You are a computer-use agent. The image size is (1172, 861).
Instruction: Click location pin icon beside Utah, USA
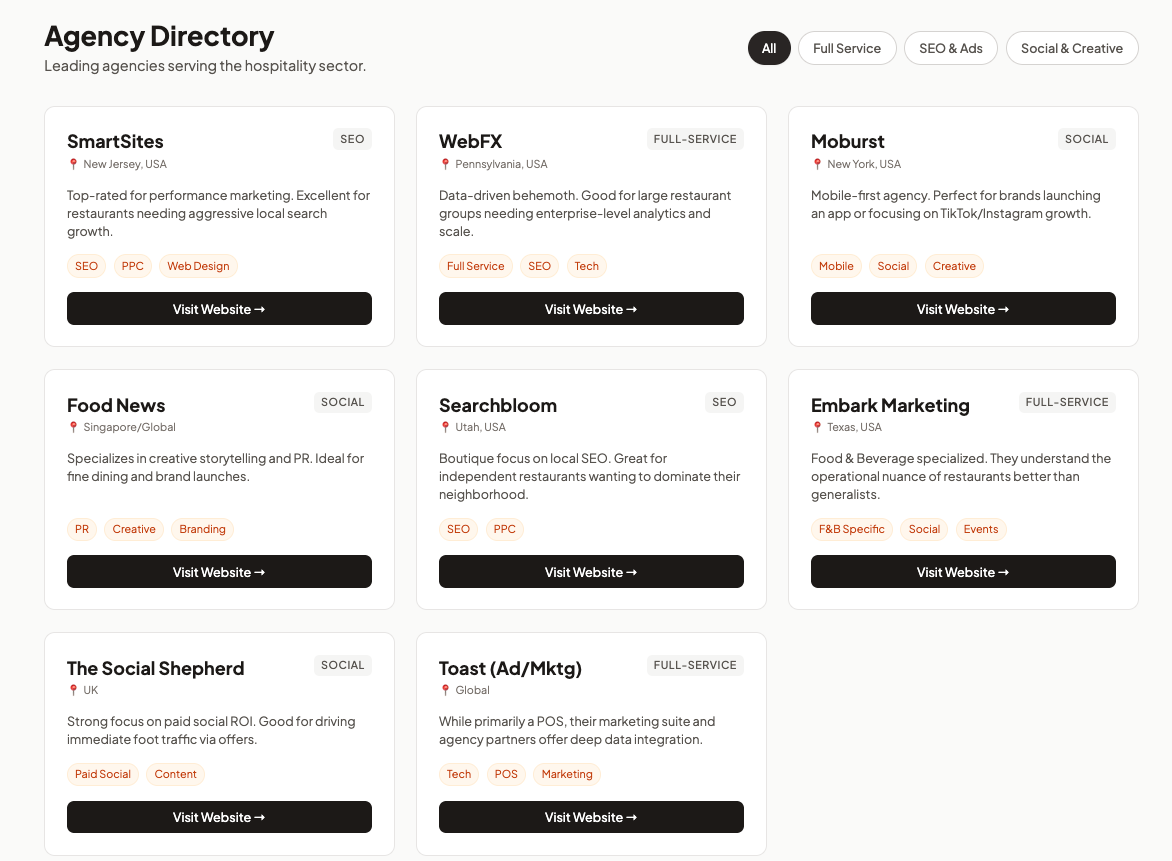tap(445, 428)
